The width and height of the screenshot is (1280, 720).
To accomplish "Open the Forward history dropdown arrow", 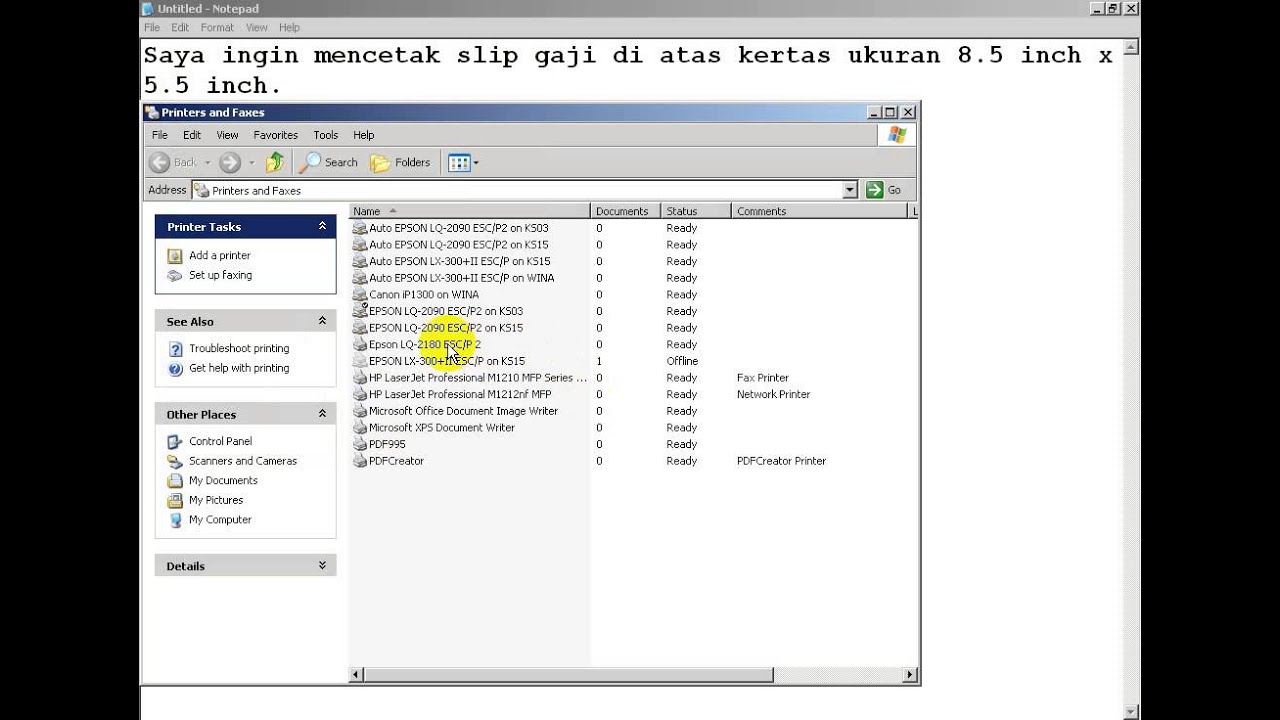I will click(251, 162).
